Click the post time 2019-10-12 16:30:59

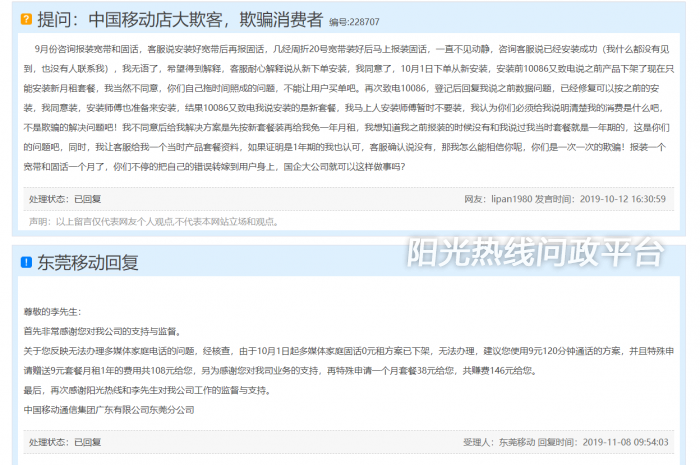point(623,199)
